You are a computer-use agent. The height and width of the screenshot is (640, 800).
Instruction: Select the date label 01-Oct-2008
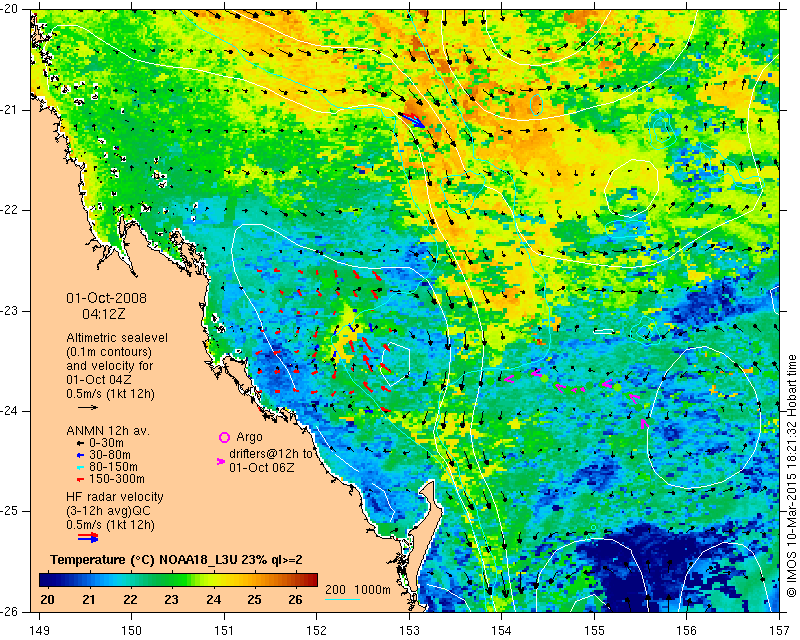click(106, 298)
